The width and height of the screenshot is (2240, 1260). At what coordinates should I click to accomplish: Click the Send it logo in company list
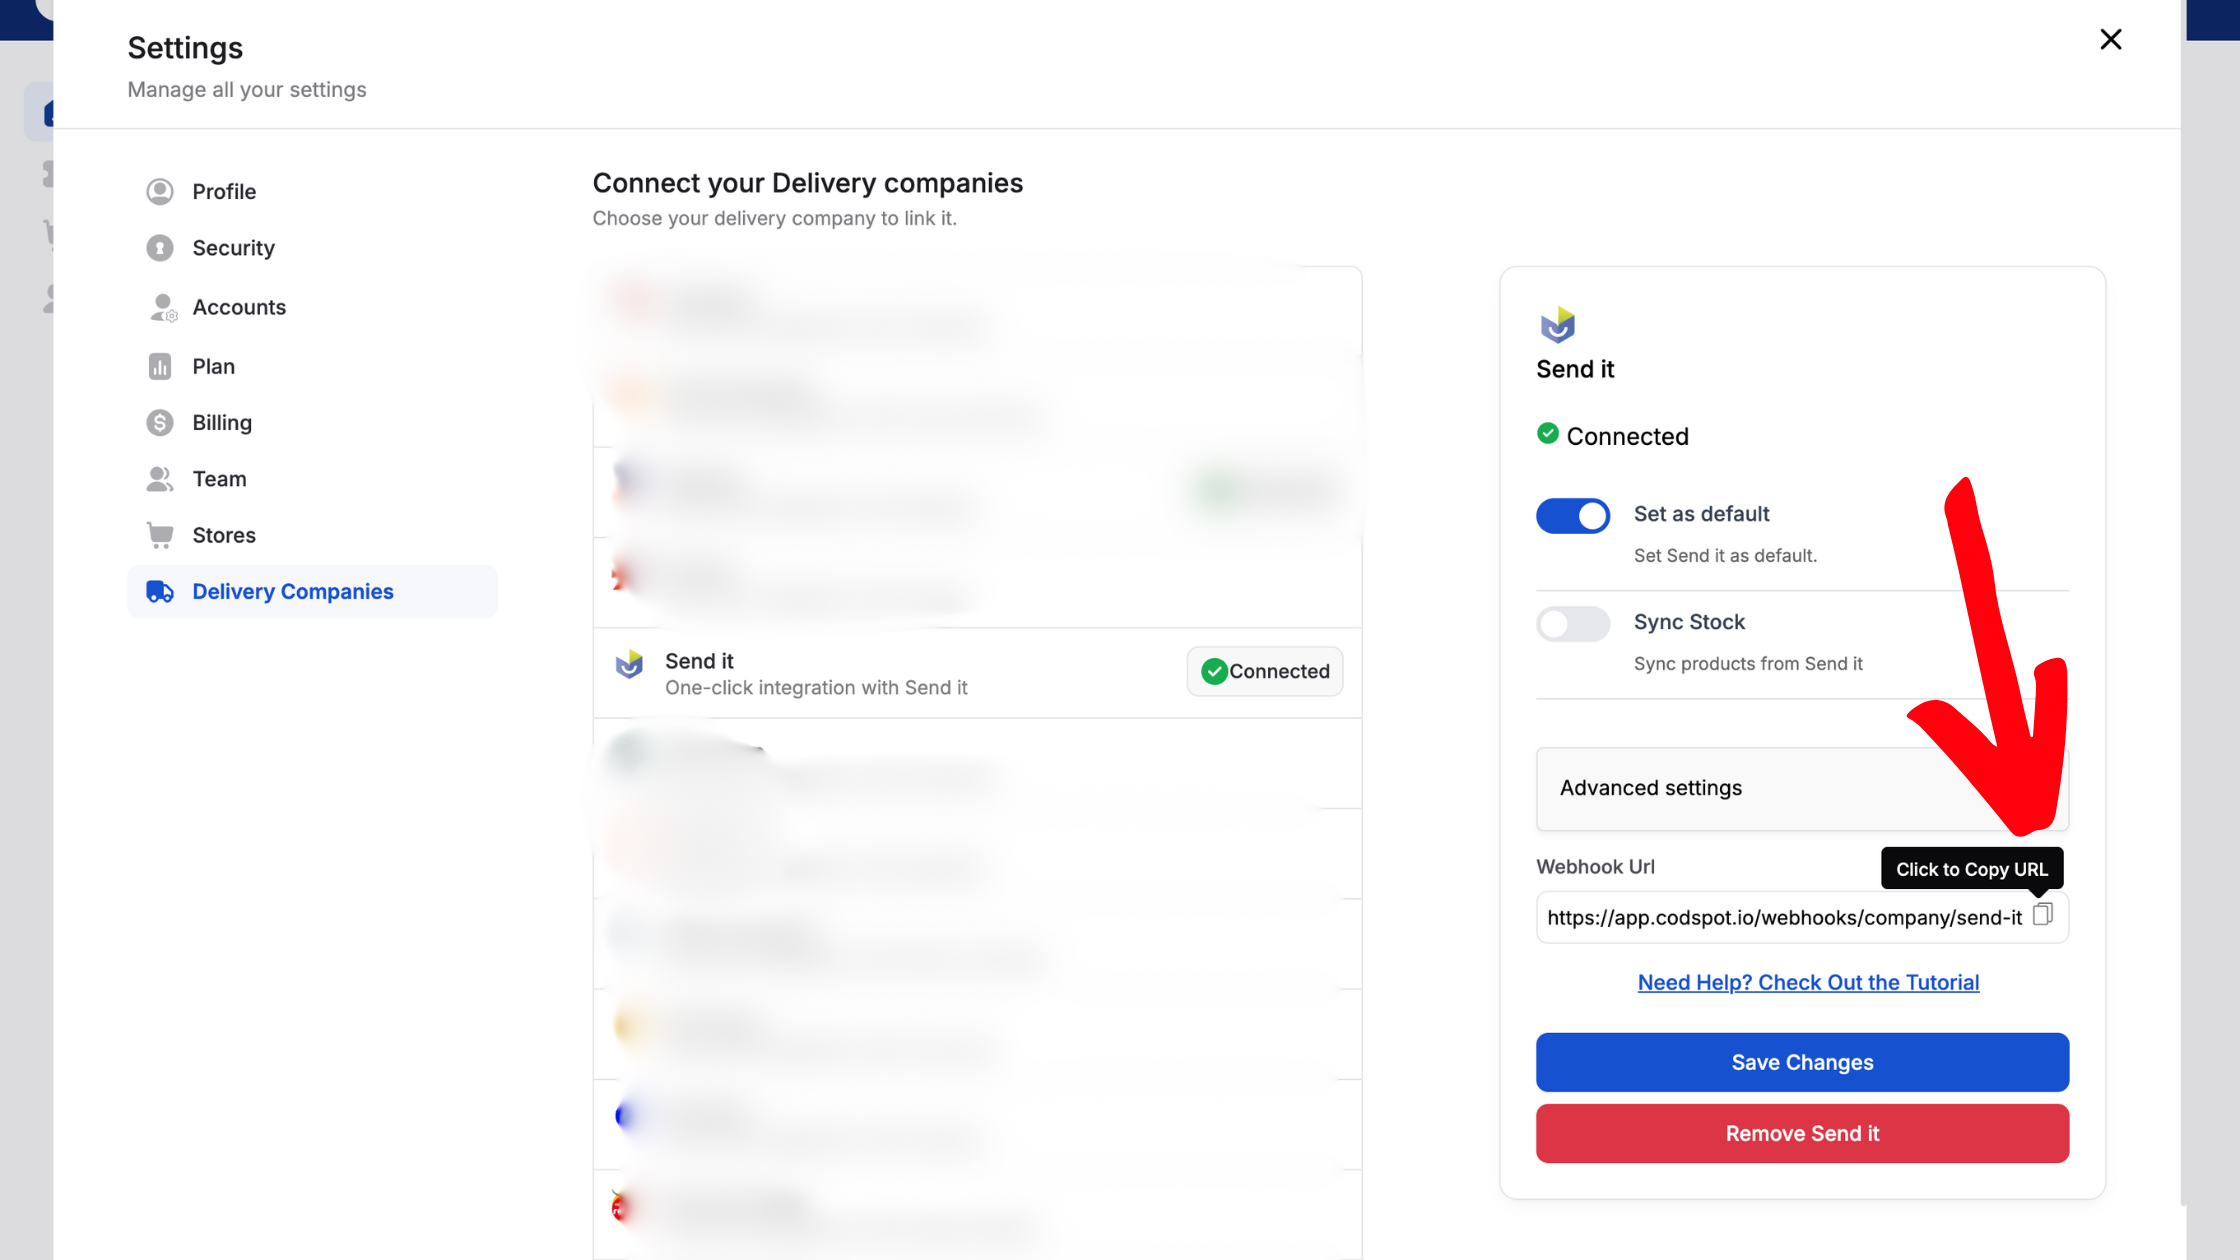pos(629,664)
